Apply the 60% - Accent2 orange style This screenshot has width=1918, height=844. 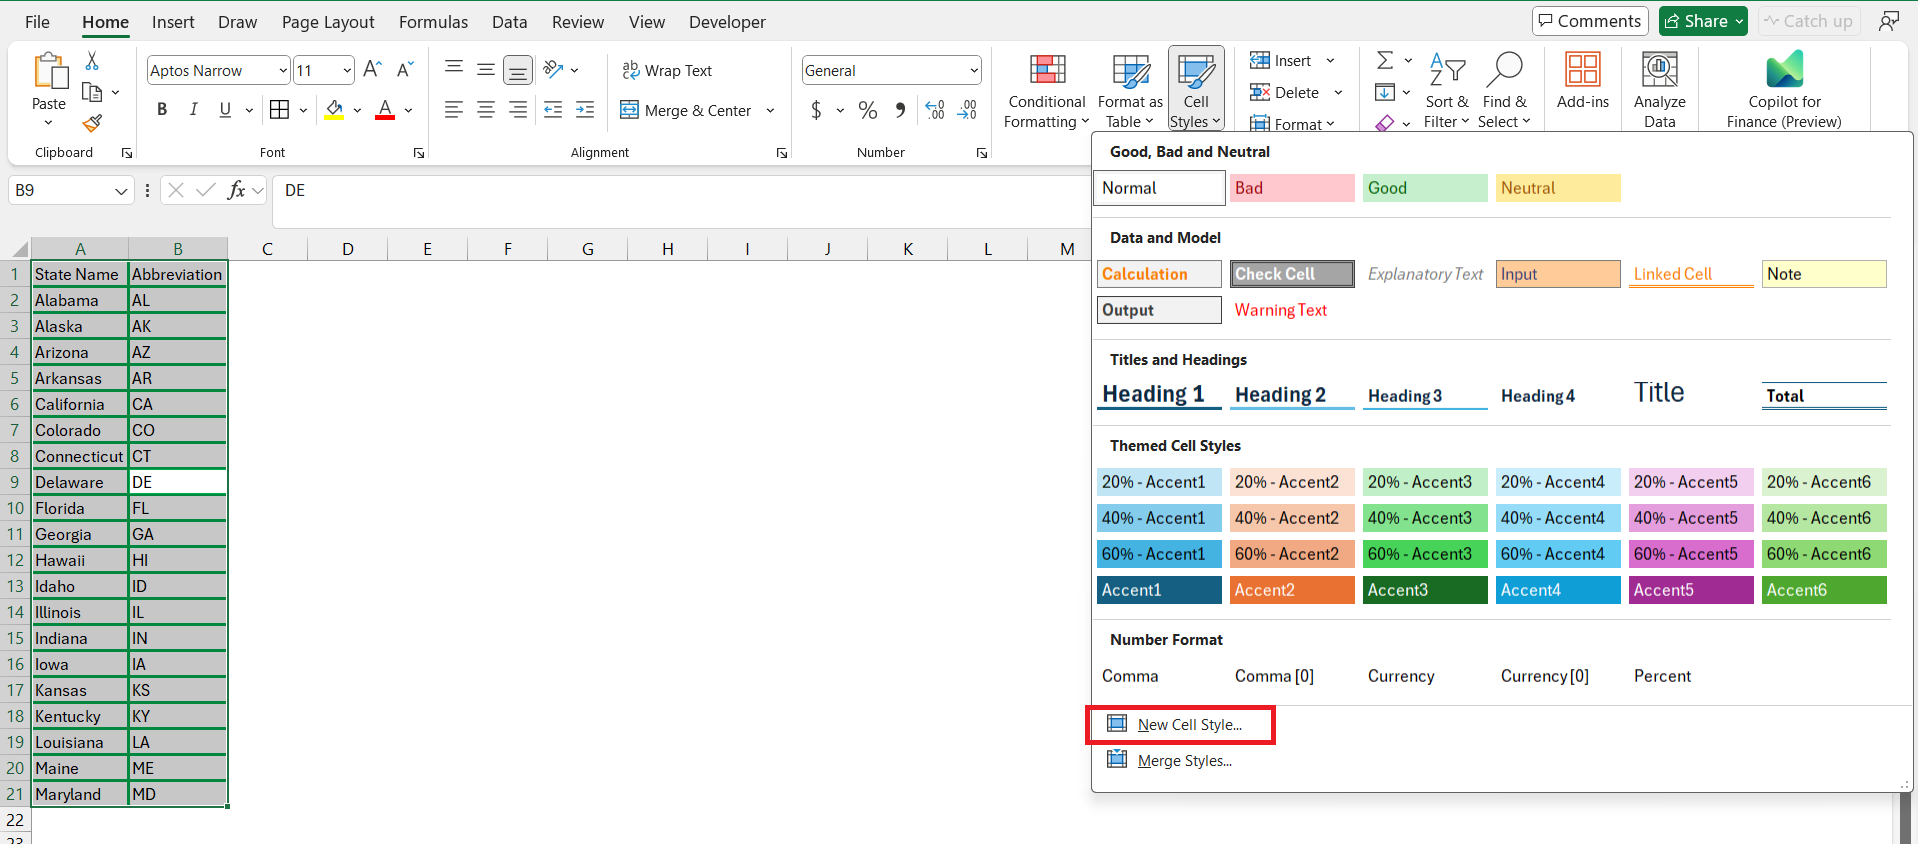click(x=1292, y=554)
